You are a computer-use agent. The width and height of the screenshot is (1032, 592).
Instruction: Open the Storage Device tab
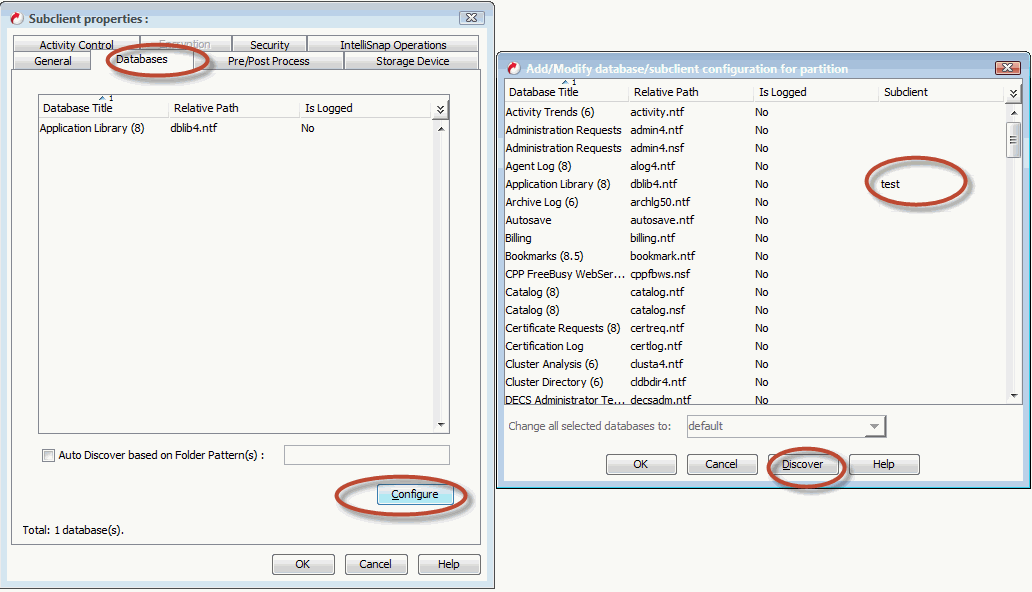tap(413, 61)
